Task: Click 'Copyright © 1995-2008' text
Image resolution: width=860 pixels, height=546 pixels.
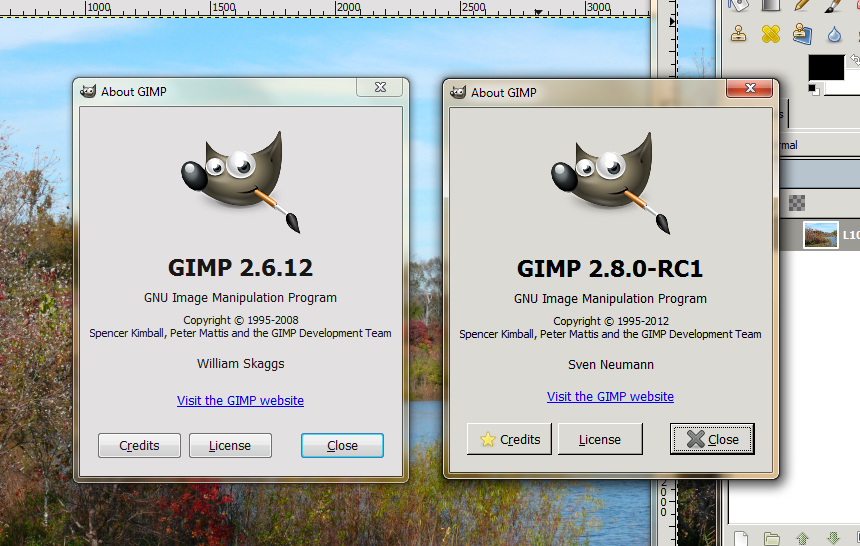Action: coord(241,320)
